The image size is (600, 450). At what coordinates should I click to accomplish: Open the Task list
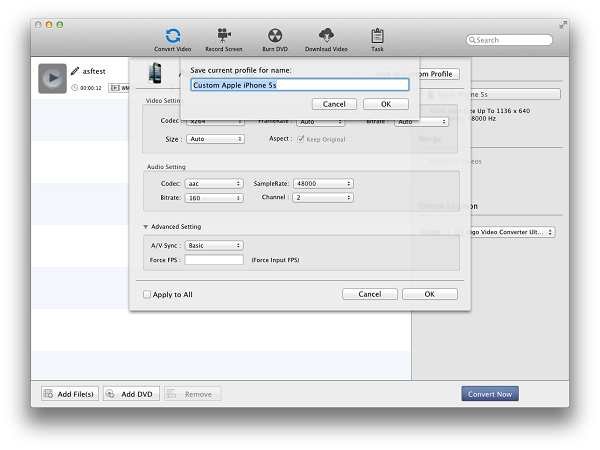click(377, 40)
